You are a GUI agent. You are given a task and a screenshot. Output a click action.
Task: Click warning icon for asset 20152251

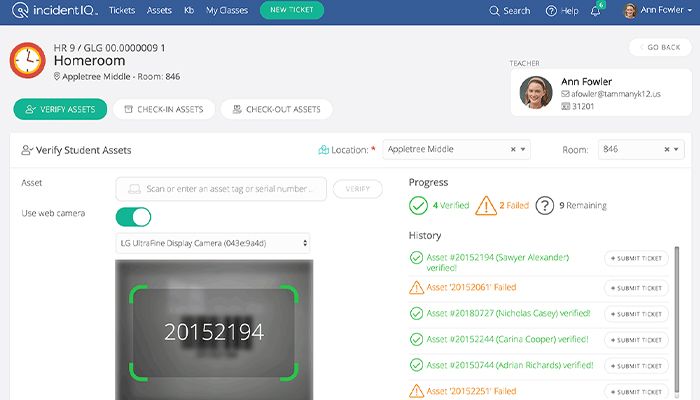417,391
